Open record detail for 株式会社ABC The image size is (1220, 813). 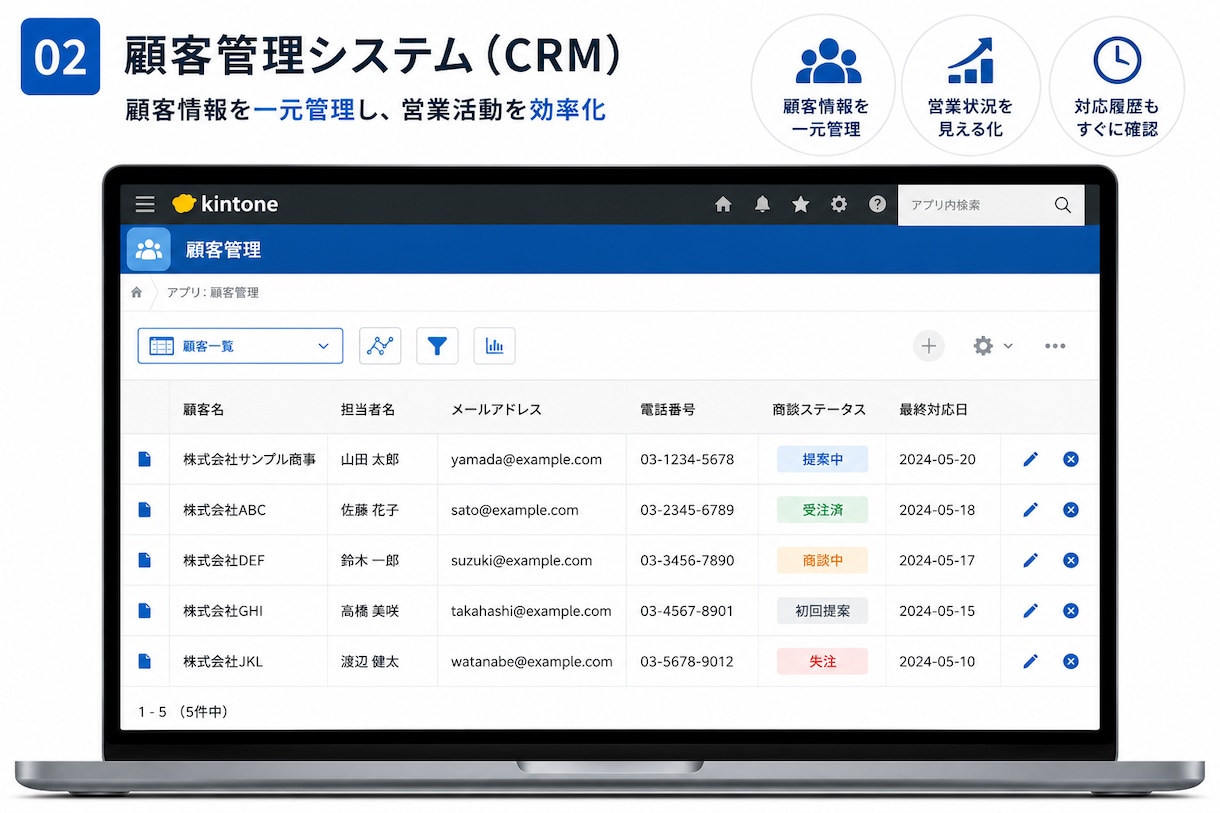[x=144, y=510]
